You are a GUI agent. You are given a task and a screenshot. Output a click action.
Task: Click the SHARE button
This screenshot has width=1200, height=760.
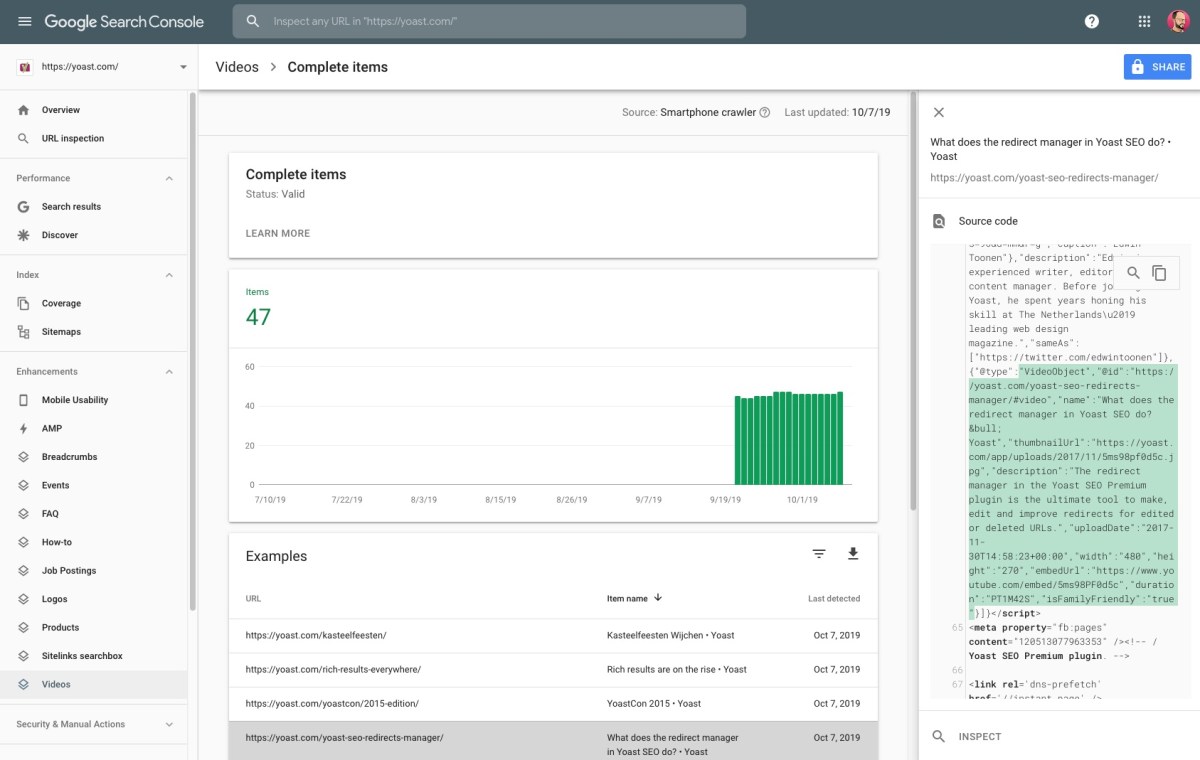click(1158, 67)
